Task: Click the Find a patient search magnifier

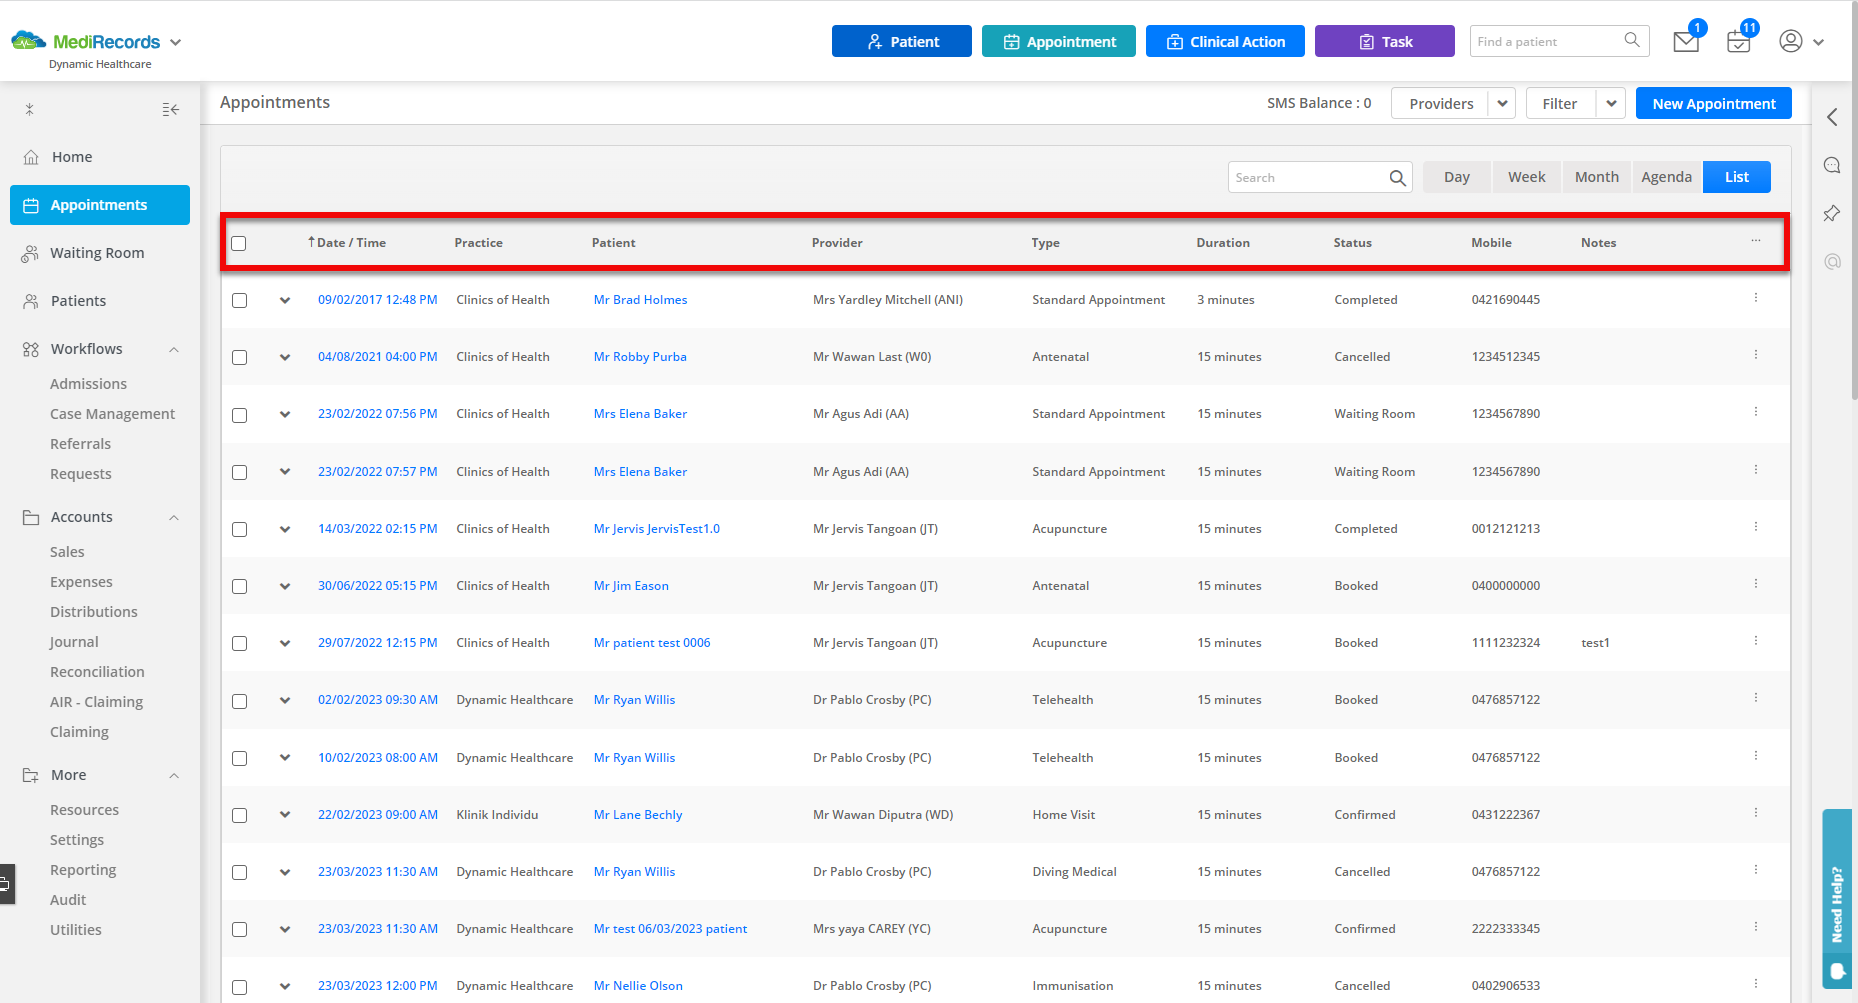Action: (x=1632, y=40)
